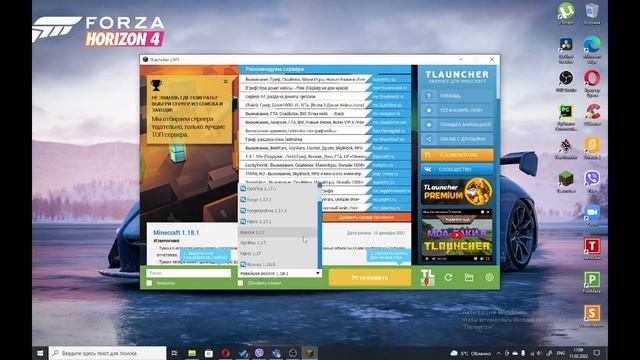Screen dimensions: 640x360
Task: Select OptiFine 1.17 in version list
Action: click(x=277, y=243)
